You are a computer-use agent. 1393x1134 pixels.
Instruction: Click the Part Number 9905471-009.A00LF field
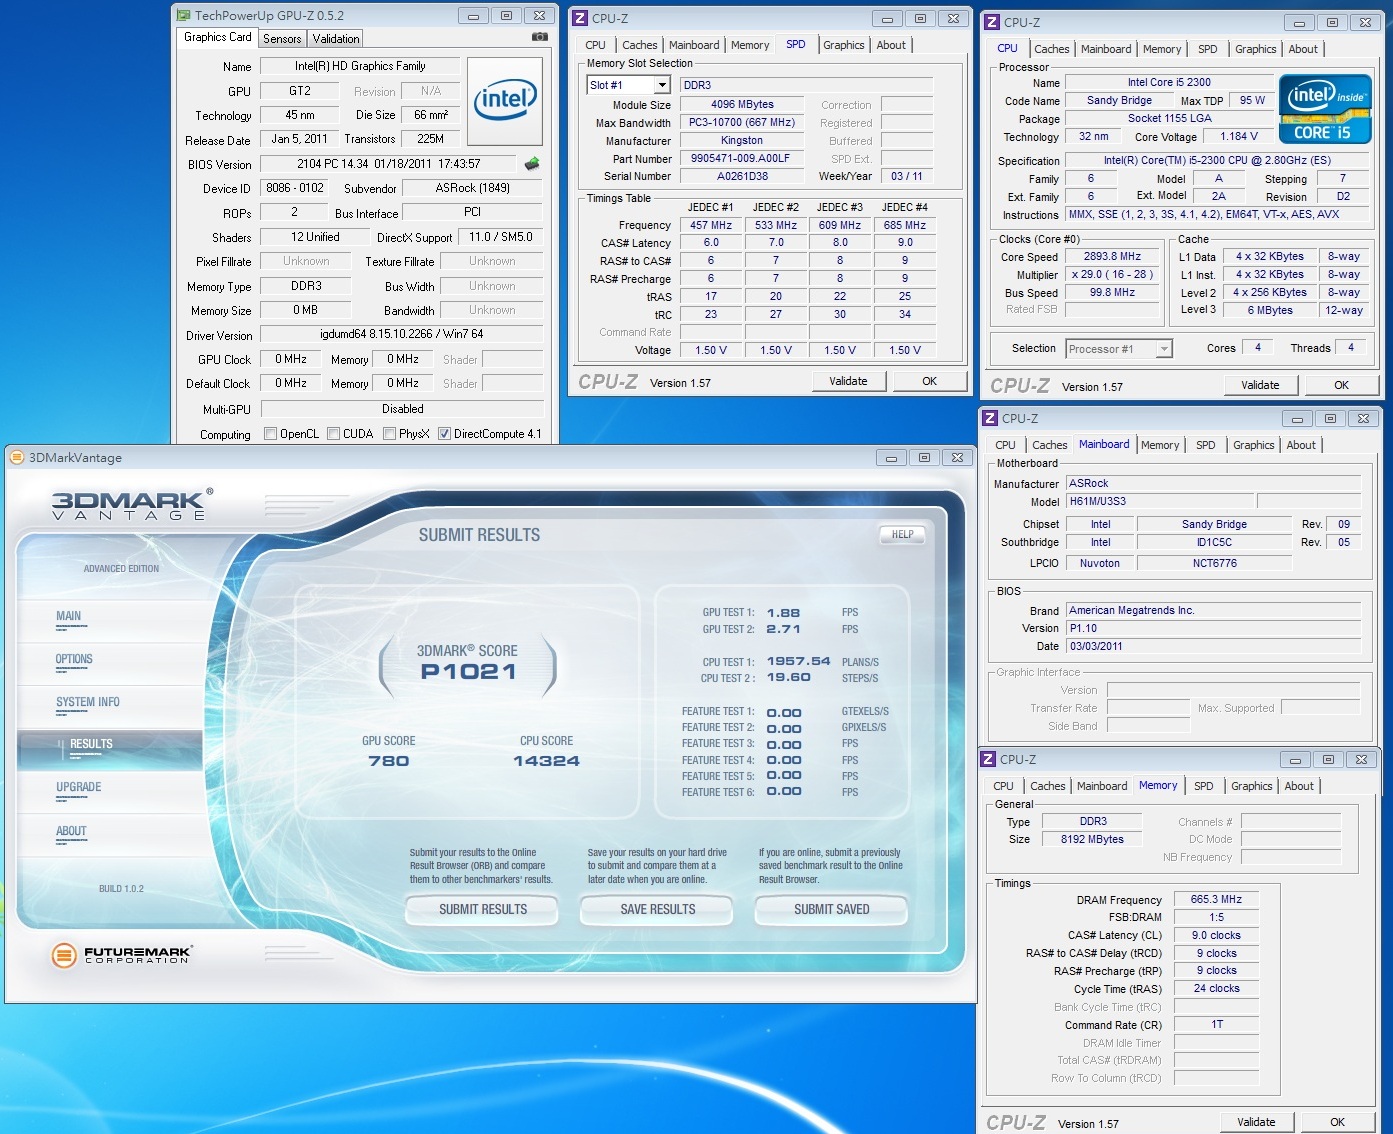740,158
